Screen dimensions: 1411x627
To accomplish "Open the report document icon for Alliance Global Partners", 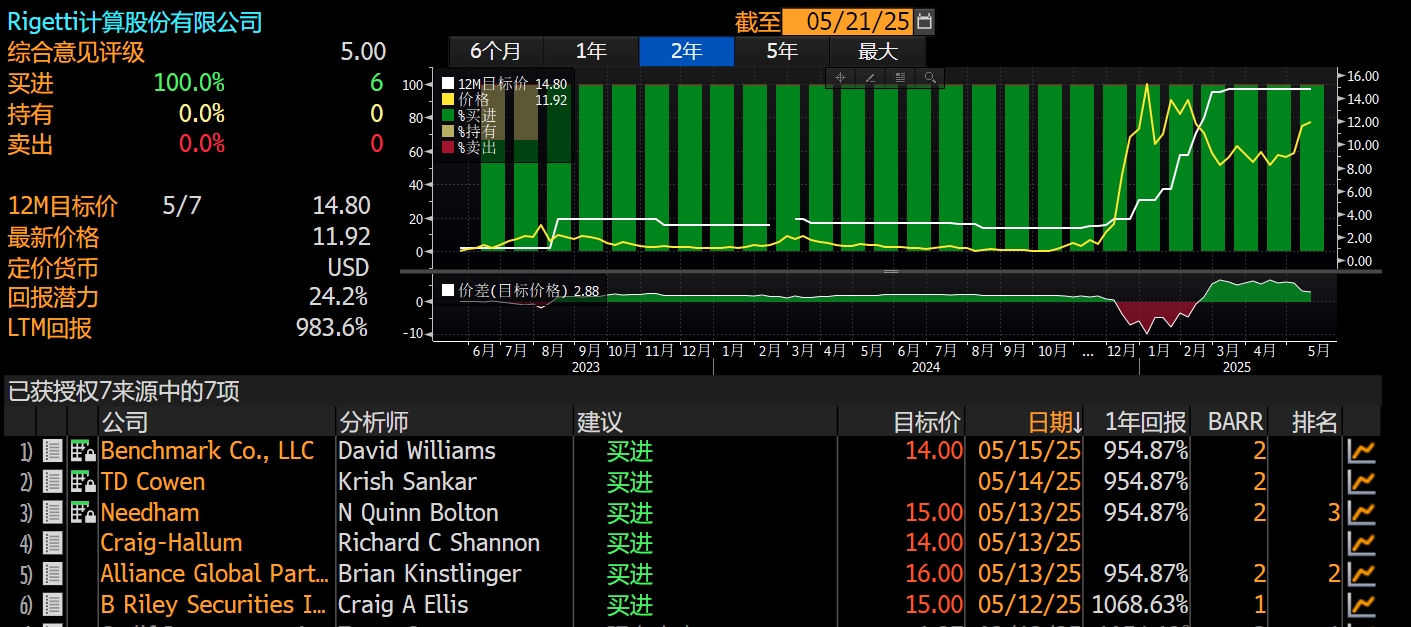I will point(53,575).
